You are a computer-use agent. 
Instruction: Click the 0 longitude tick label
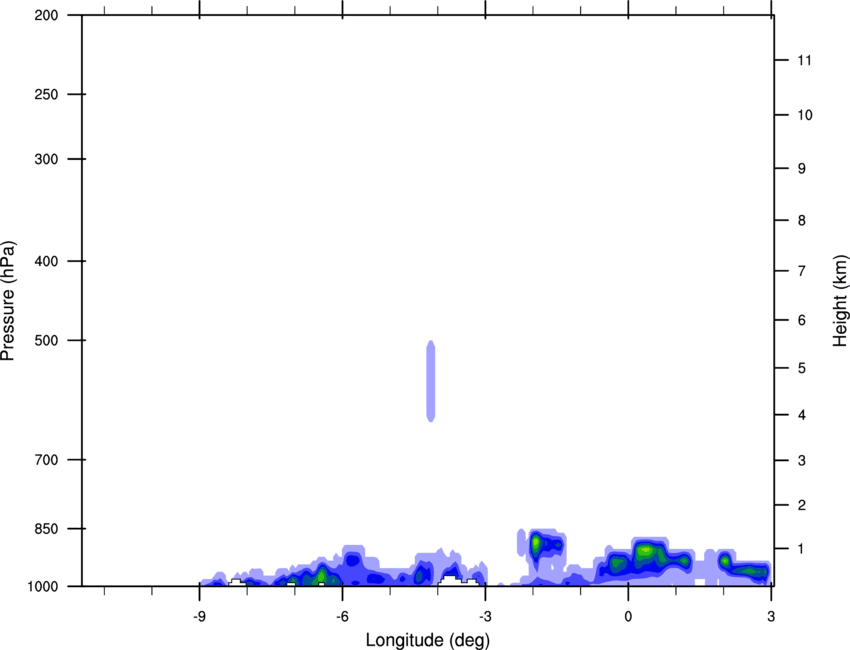pos(628,616)
